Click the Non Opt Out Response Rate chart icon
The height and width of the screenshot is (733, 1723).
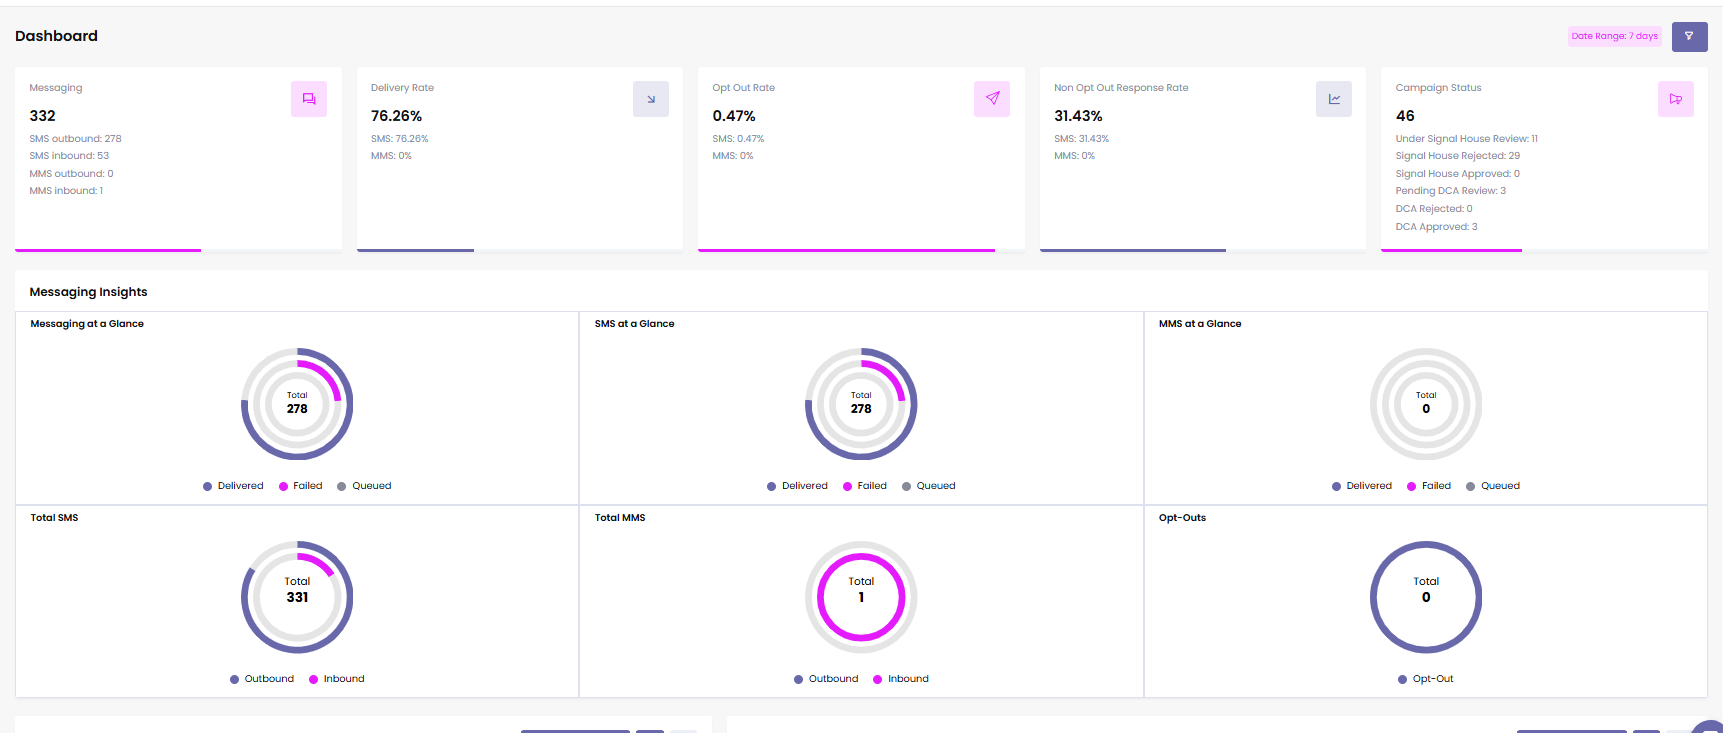click(x=1334, y=99)
